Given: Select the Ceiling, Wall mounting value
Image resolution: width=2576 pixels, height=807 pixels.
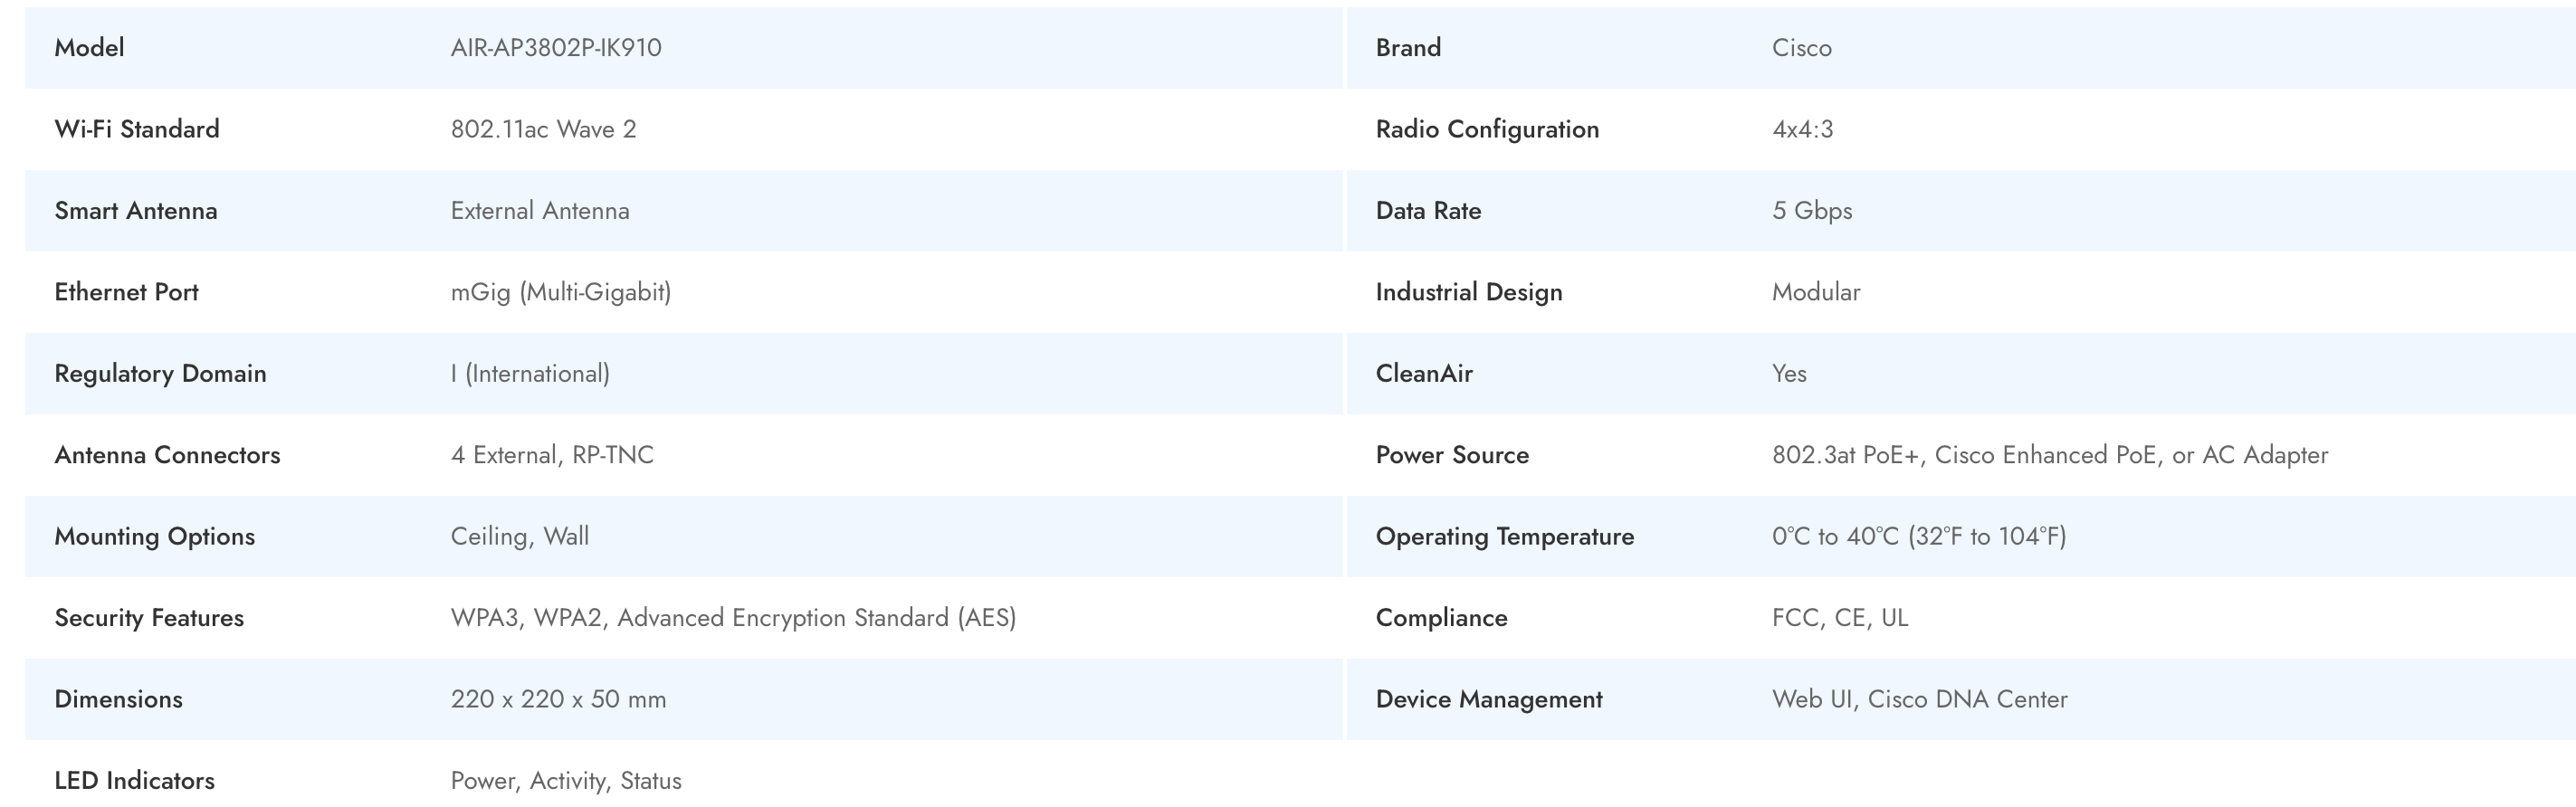Looking at the screenshot, I should [519, 537].
